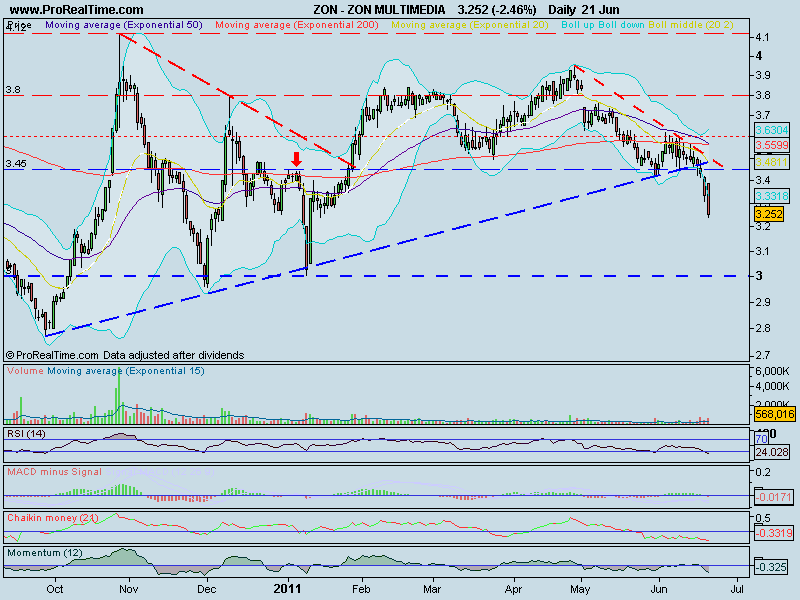This screenshot has height=600, width=800.
Task: Click the Feb date axis label
Action: (x=361, y=589)
